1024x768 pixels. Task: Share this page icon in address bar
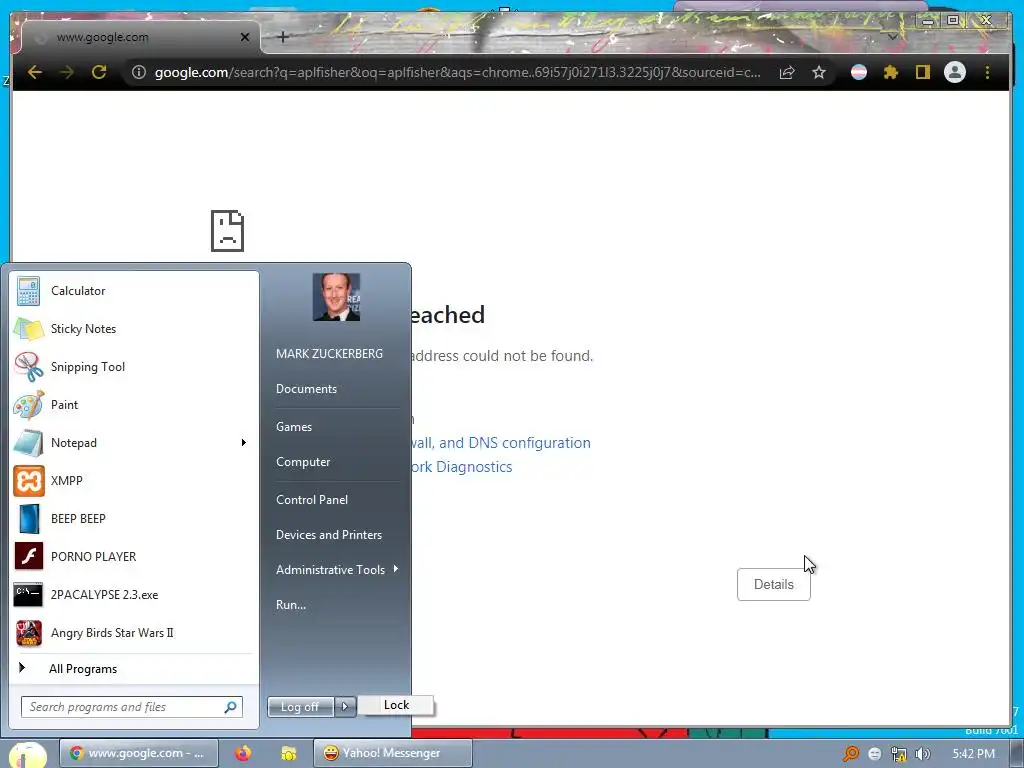click(x=787, y=72)
